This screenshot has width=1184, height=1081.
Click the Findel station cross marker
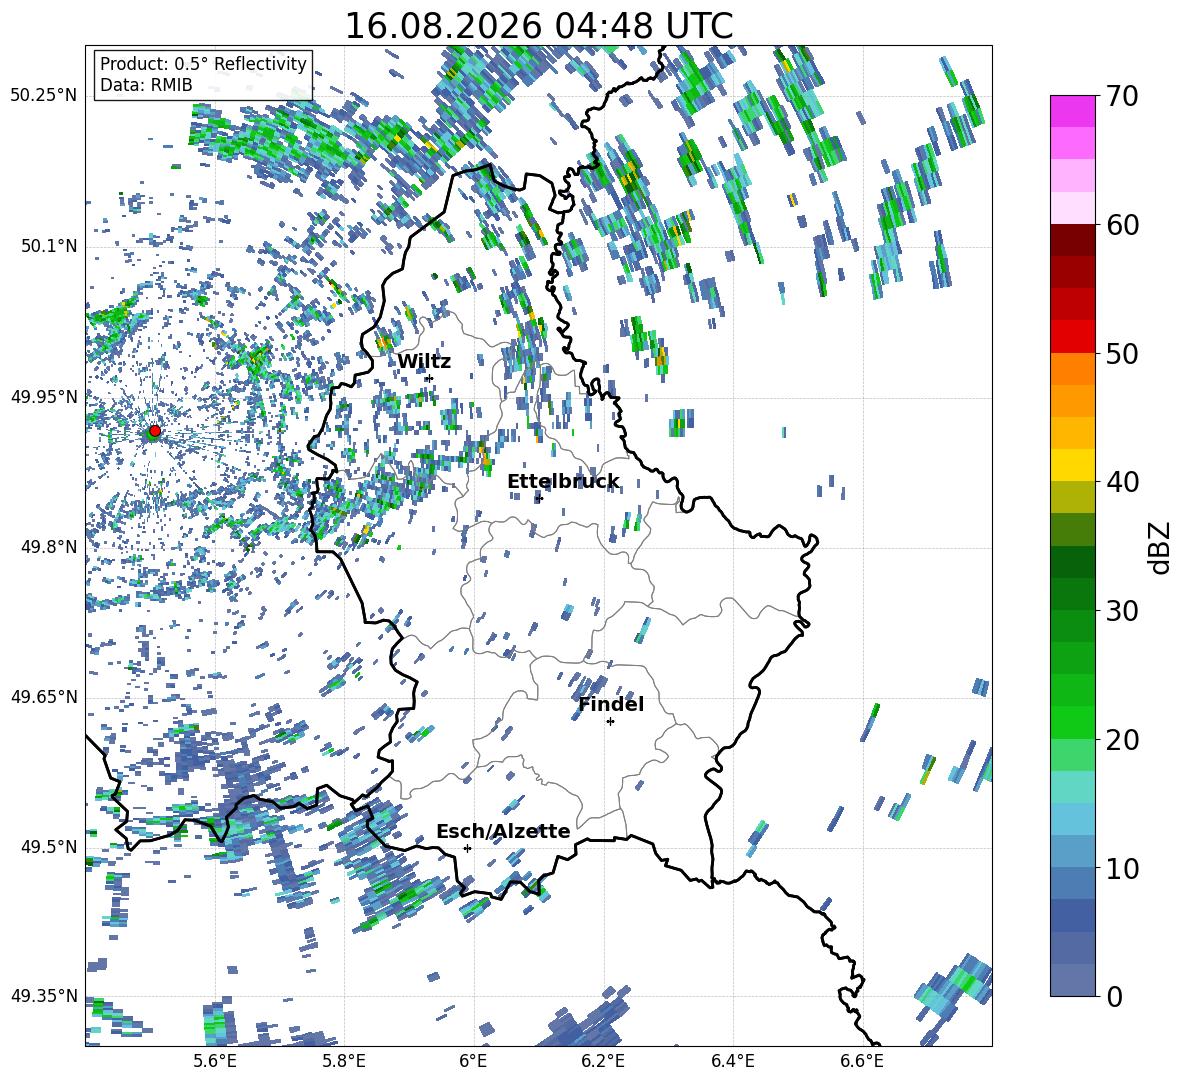pos(610,722)
